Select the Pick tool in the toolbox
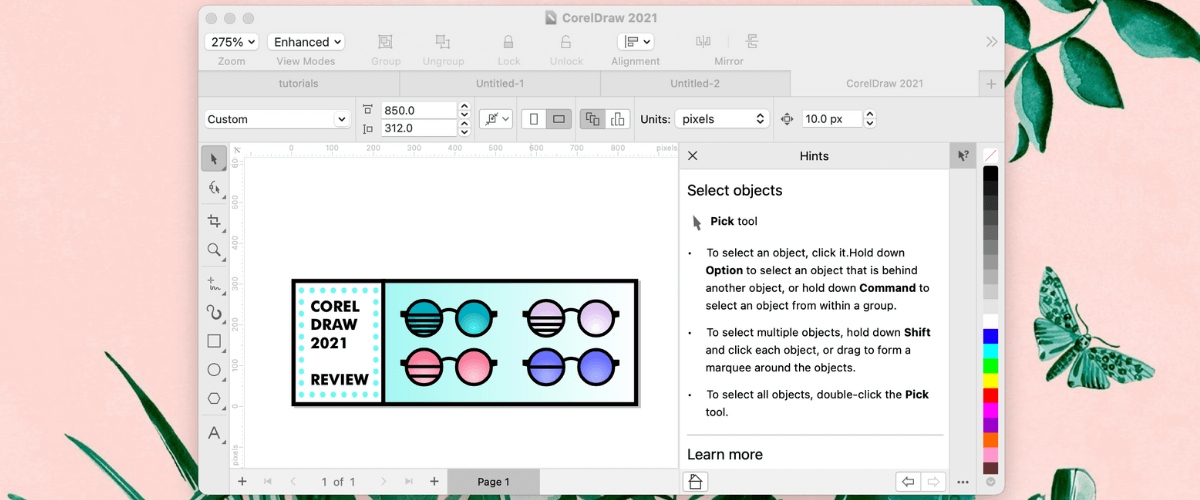1200x500 pixels. 214,158
